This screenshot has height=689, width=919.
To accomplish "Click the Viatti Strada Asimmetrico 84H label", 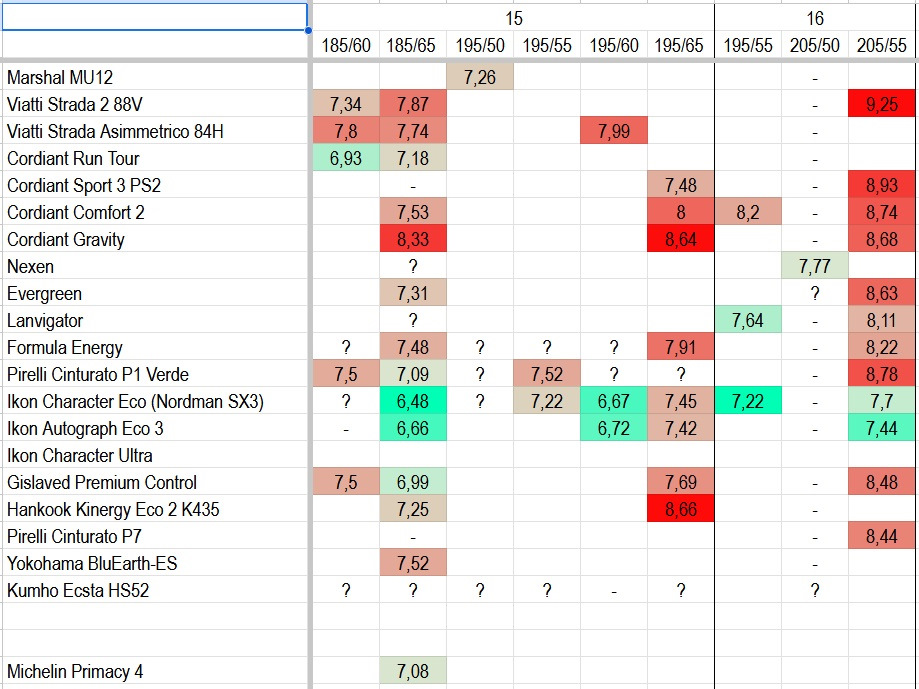I will (x=115, y=131).
